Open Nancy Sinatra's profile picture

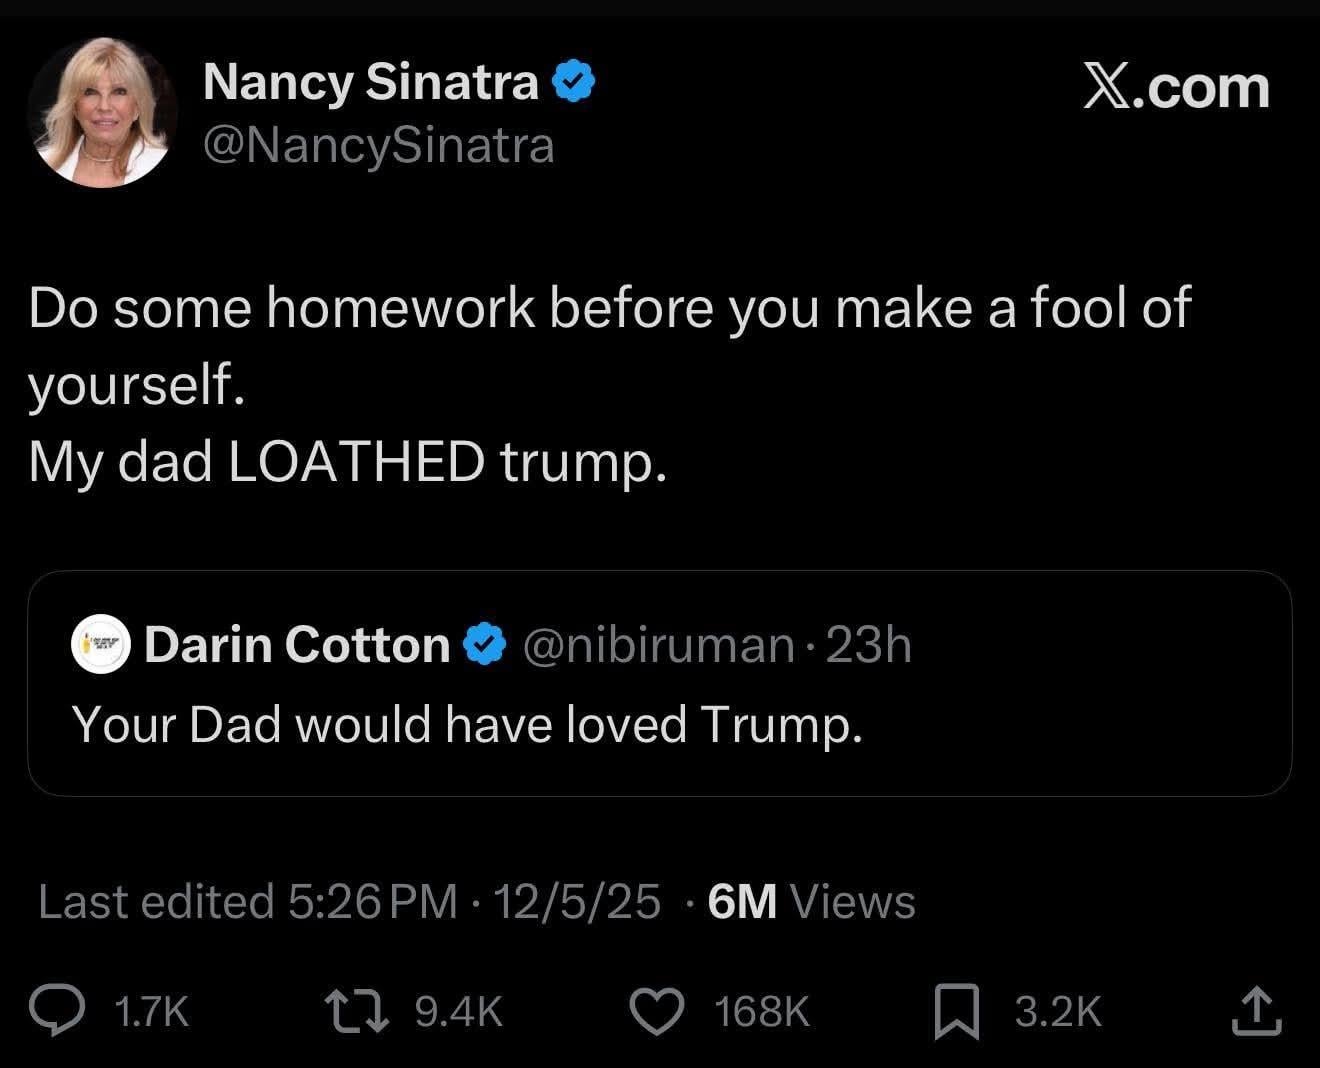pyautogui.click(x=103, y=112)
